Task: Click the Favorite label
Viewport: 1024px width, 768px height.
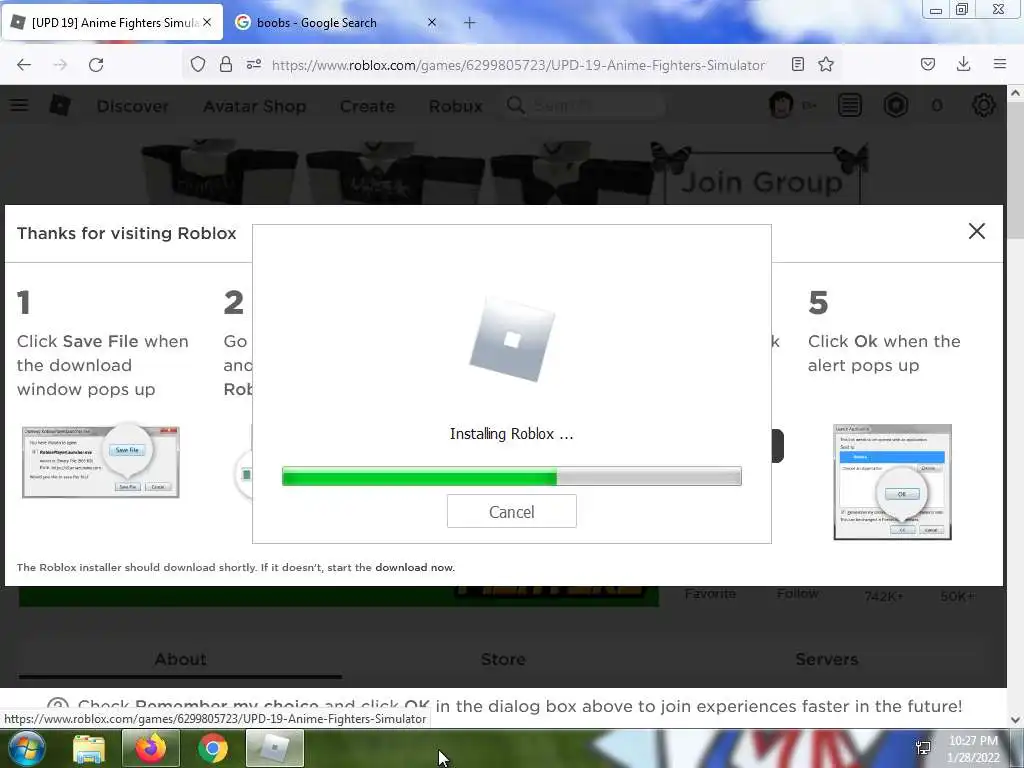Action: 710,594
